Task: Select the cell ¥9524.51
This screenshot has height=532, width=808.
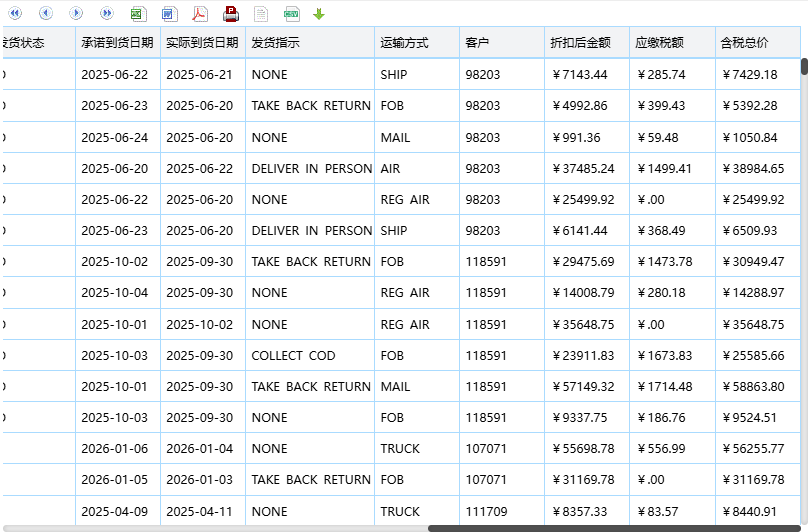Action: pos(758,418)
